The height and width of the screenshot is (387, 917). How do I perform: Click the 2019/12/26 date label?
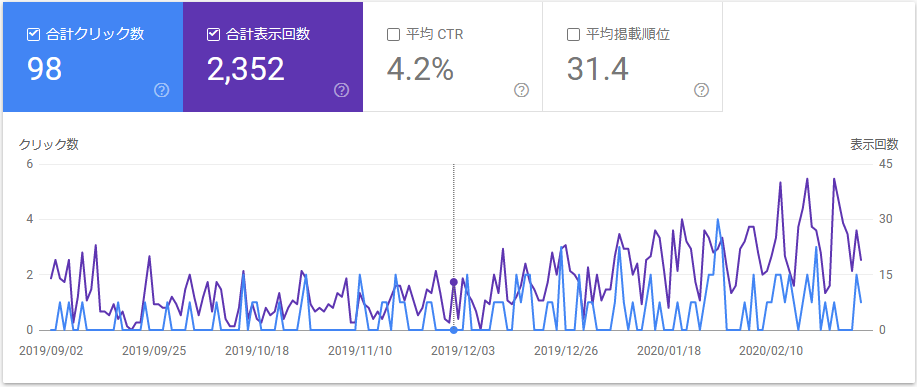coord(566,351)
